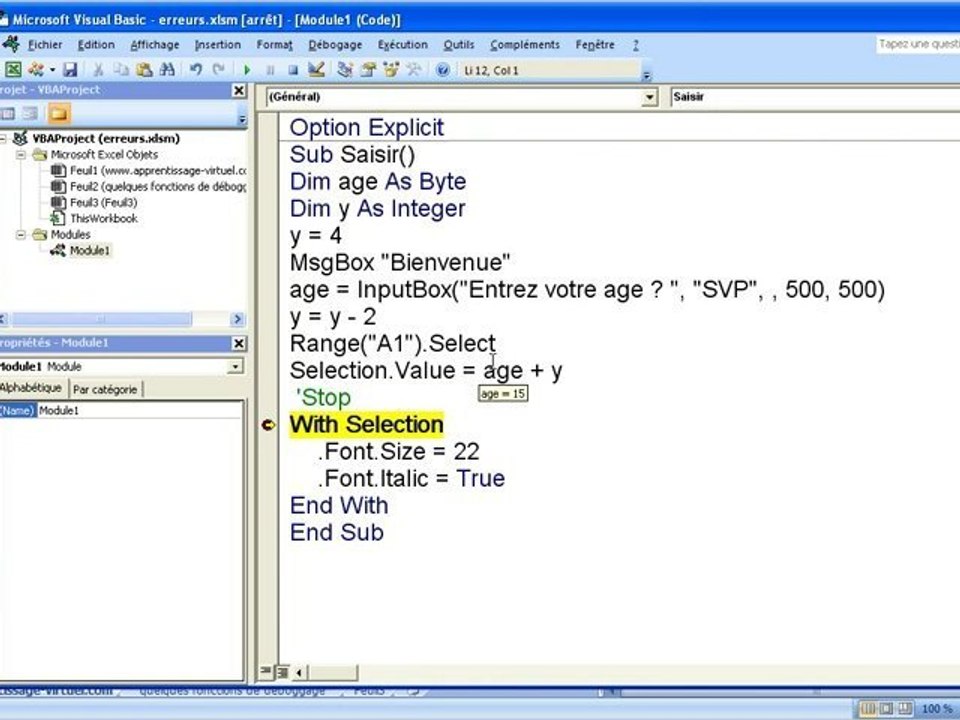Select ThisWorkbook in project tree

click(94, 219)
